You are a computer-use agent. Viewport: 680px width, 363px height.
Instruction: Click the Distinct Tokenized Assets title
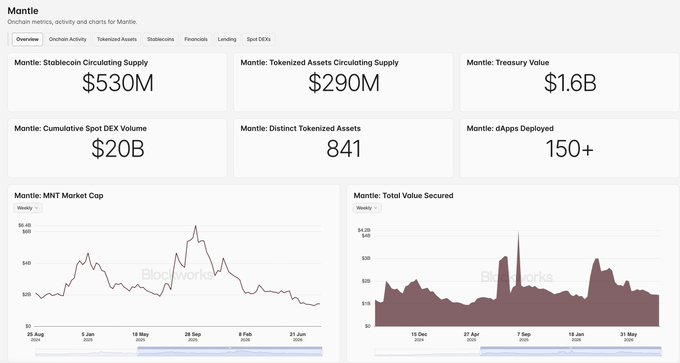click(301, 128)
